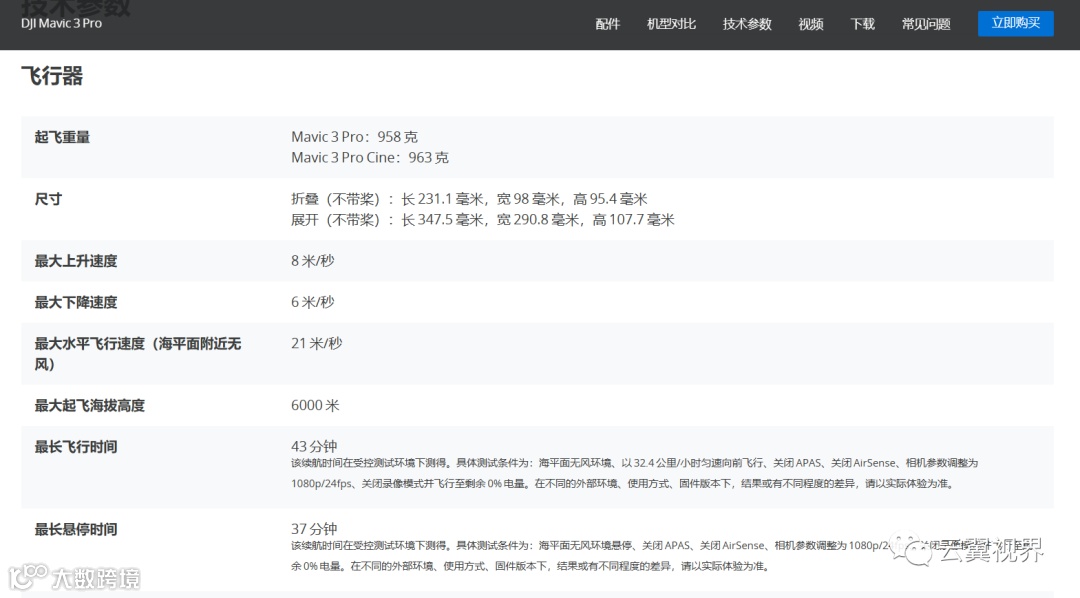Click the 立即购买 button

click(1016, 23)
